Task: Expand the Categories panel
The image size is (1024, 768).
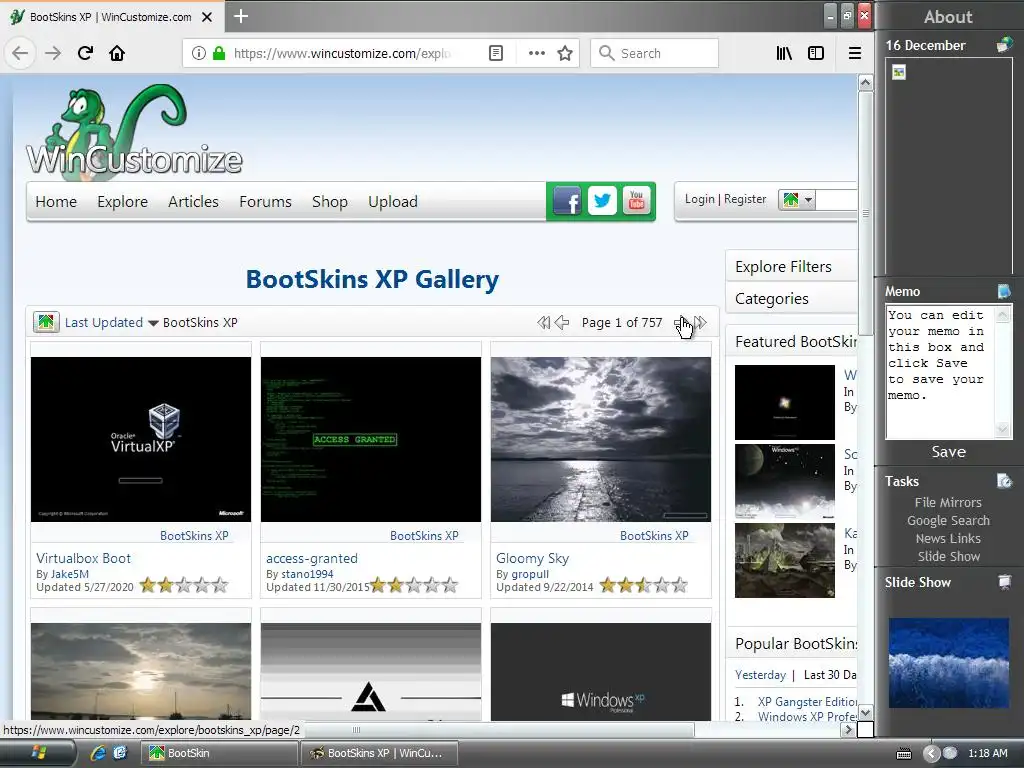Action: click(x=791, y=298)
